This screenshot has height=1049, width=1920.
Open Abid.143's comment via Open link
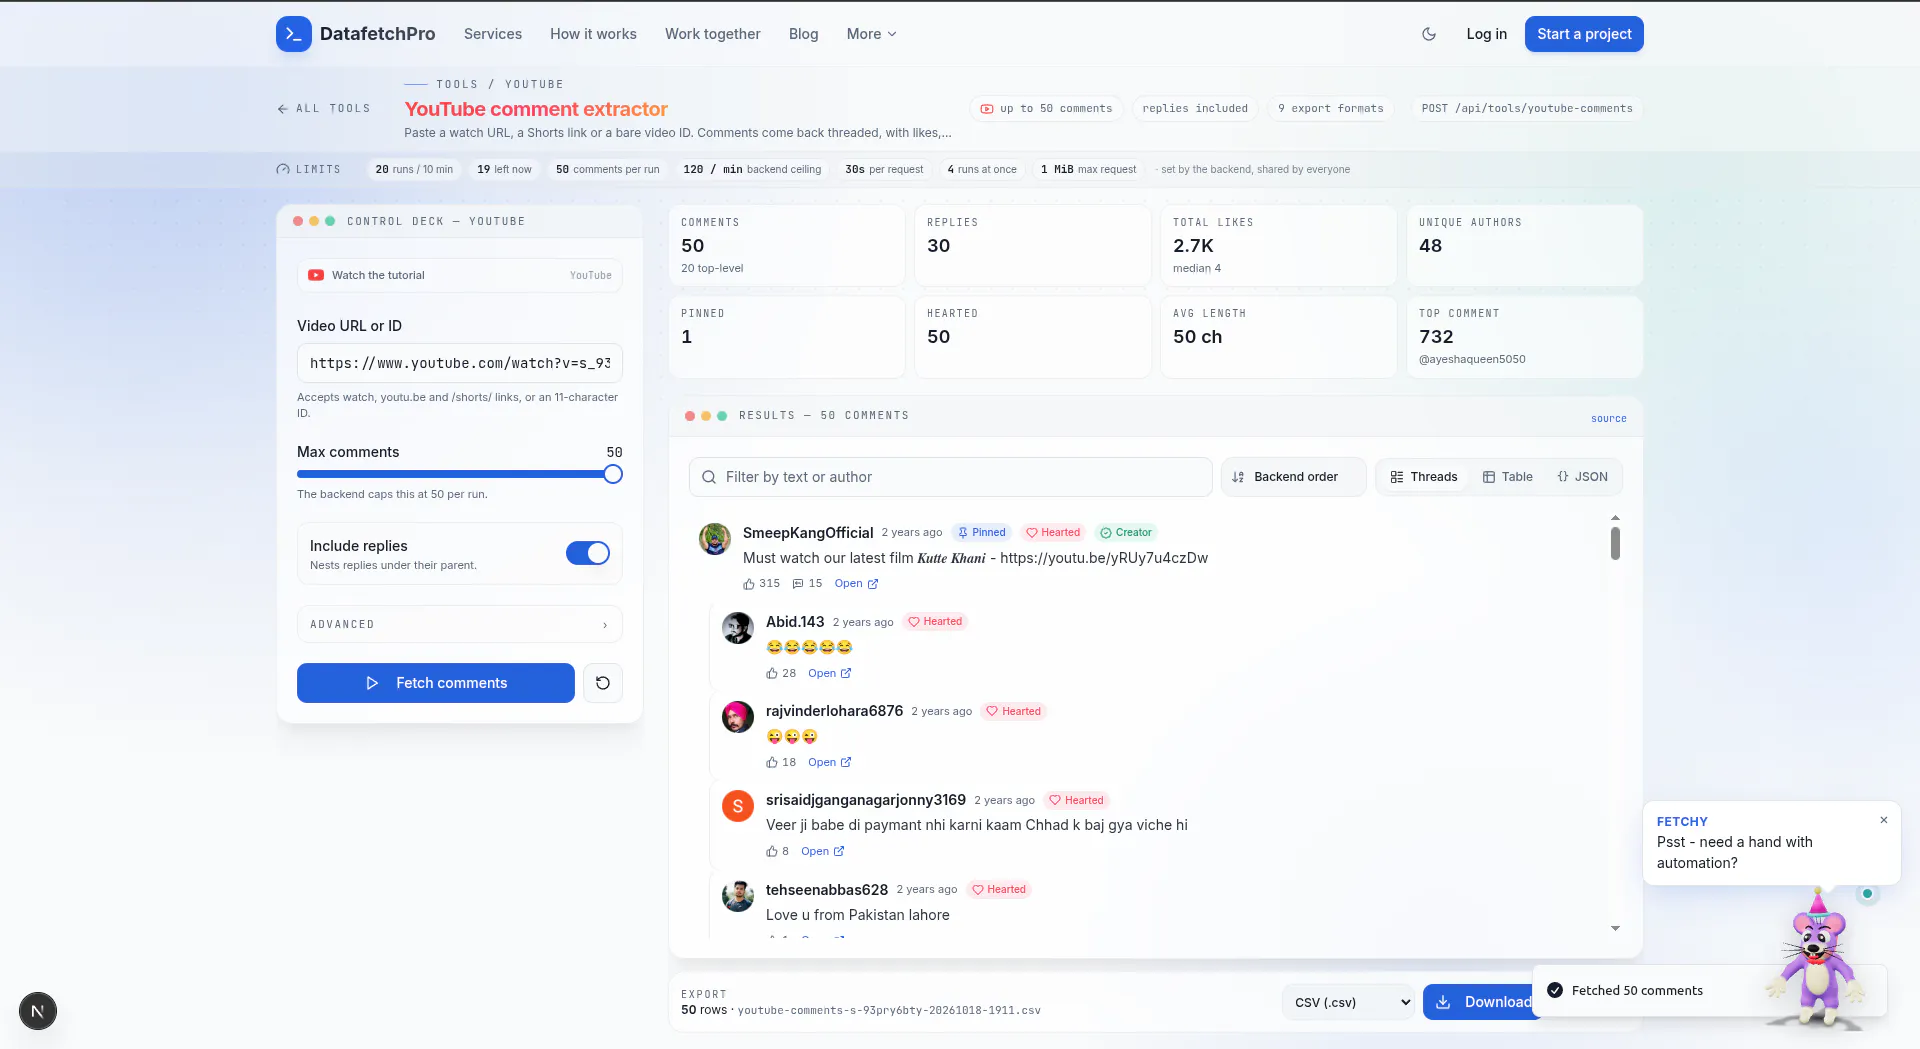(830, 674)
